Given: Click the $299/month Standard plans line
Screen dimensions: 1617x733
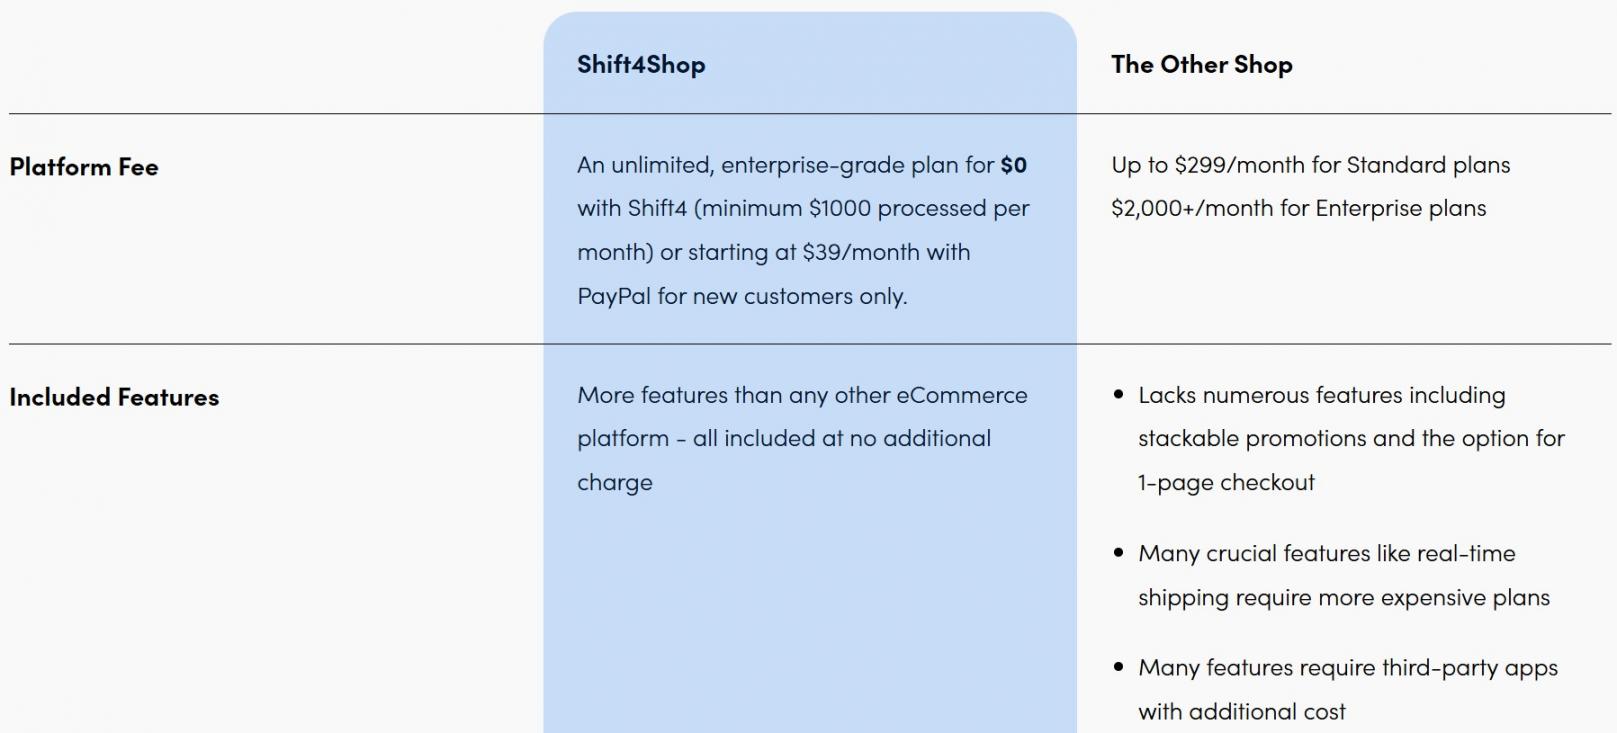Looking at the screenshot, I should (x=1310, y=165).
